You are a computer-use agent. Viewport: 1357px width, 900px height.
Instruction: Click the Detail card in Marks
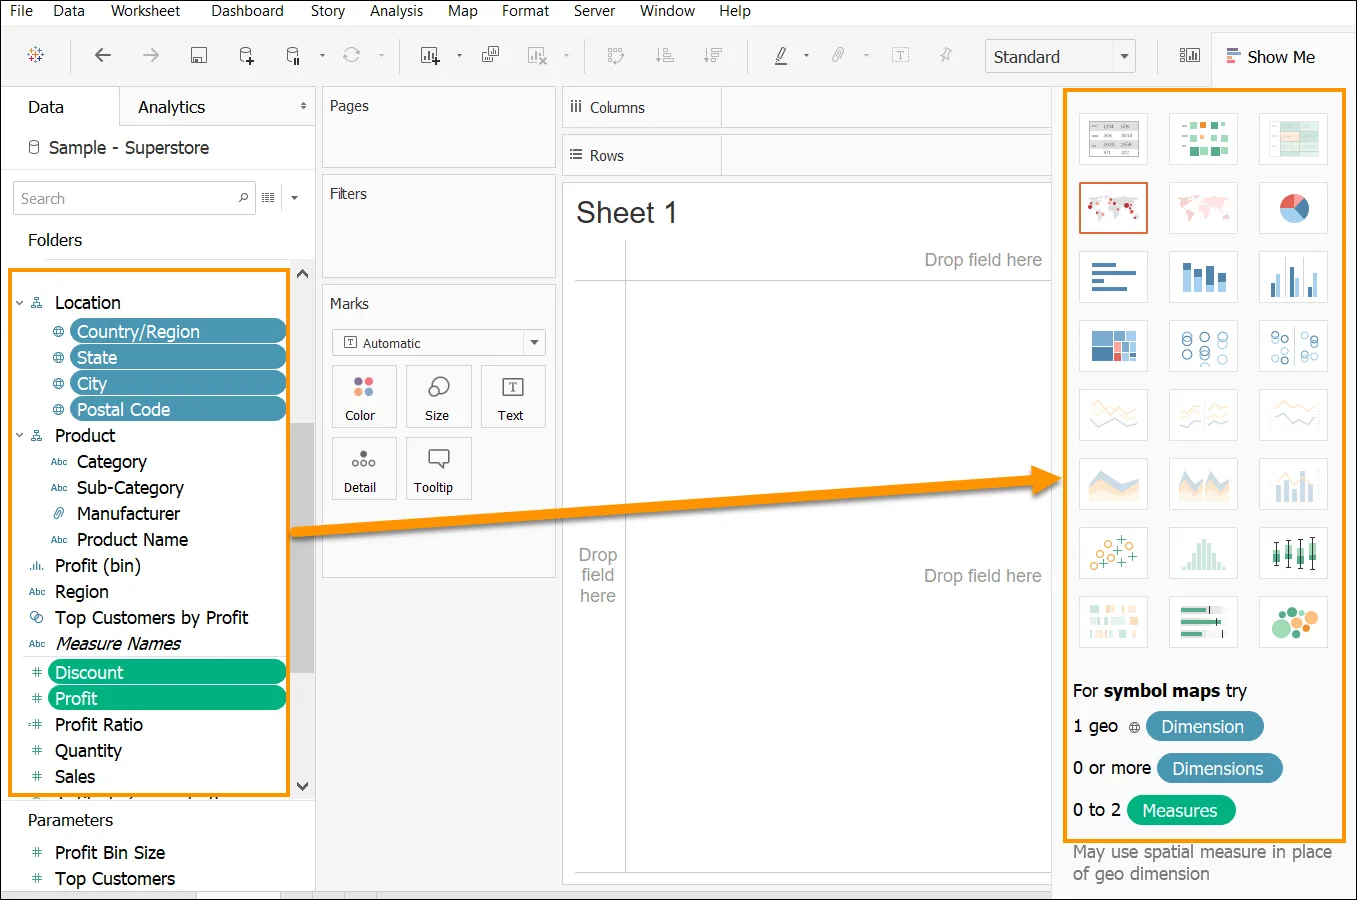[364, 469]
